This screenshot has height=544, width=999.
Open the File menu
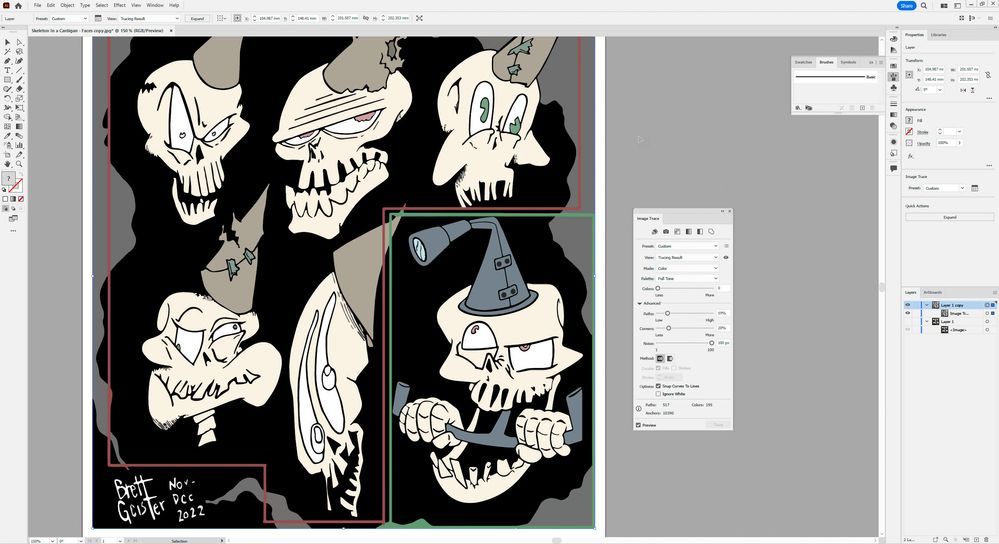click(x=38, y=5)
